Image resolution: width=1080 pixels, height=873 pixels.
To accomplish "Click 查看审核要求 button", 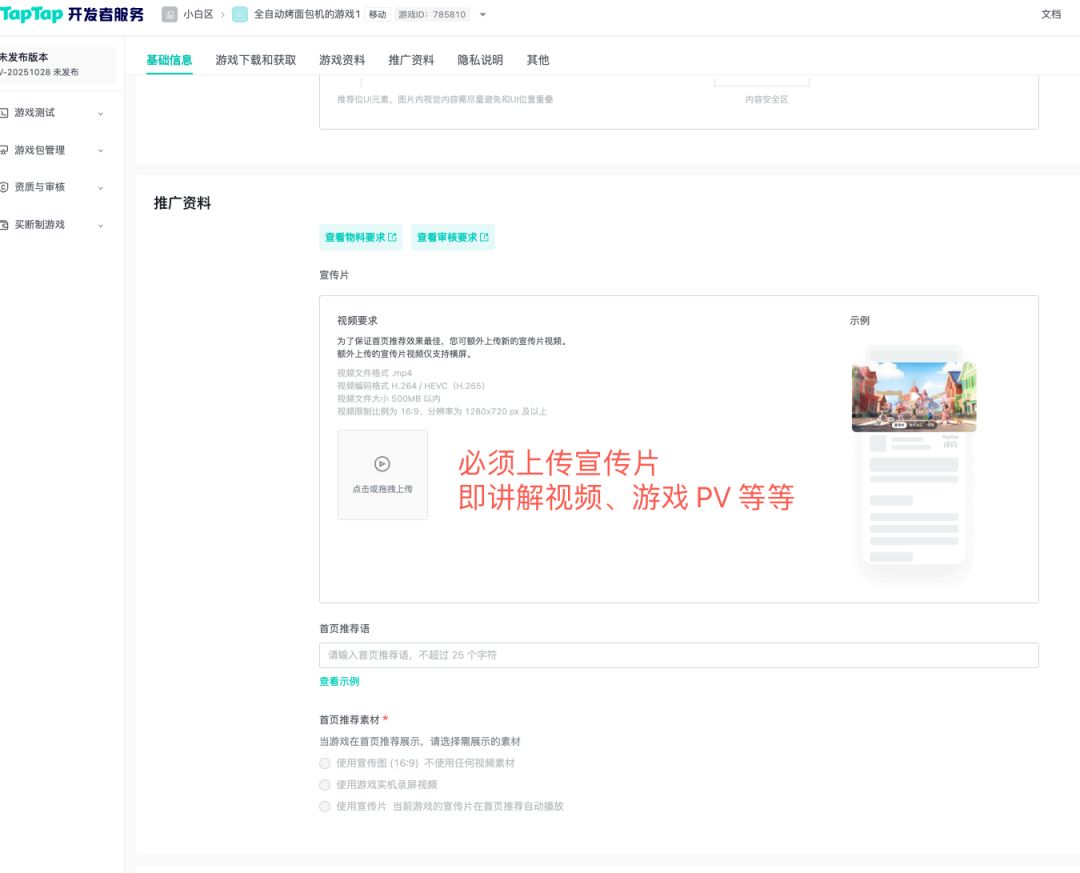I will [453, 237].
